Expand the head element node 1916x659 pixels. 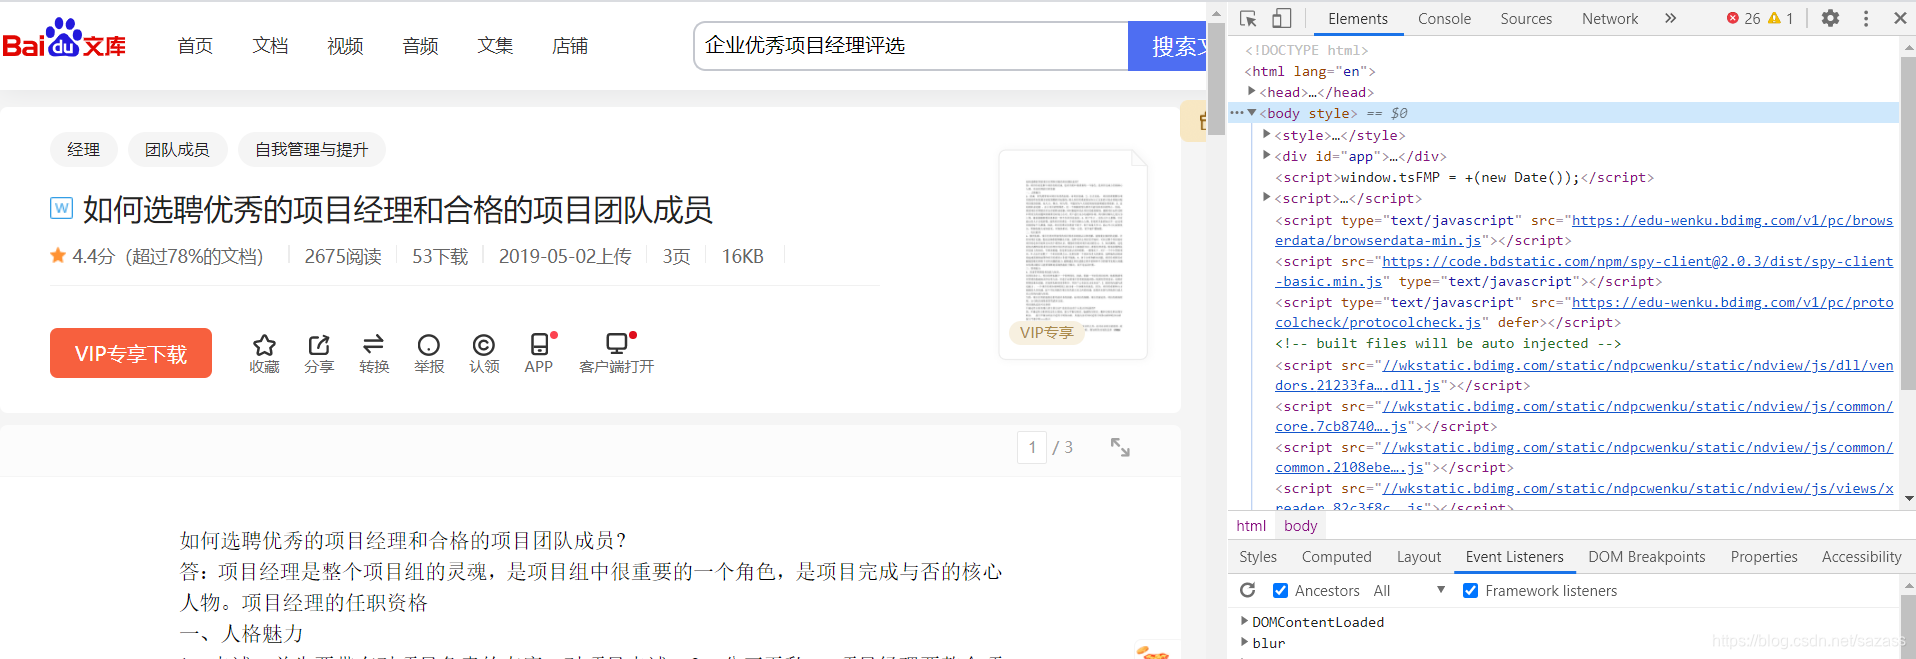point(1252,91)
